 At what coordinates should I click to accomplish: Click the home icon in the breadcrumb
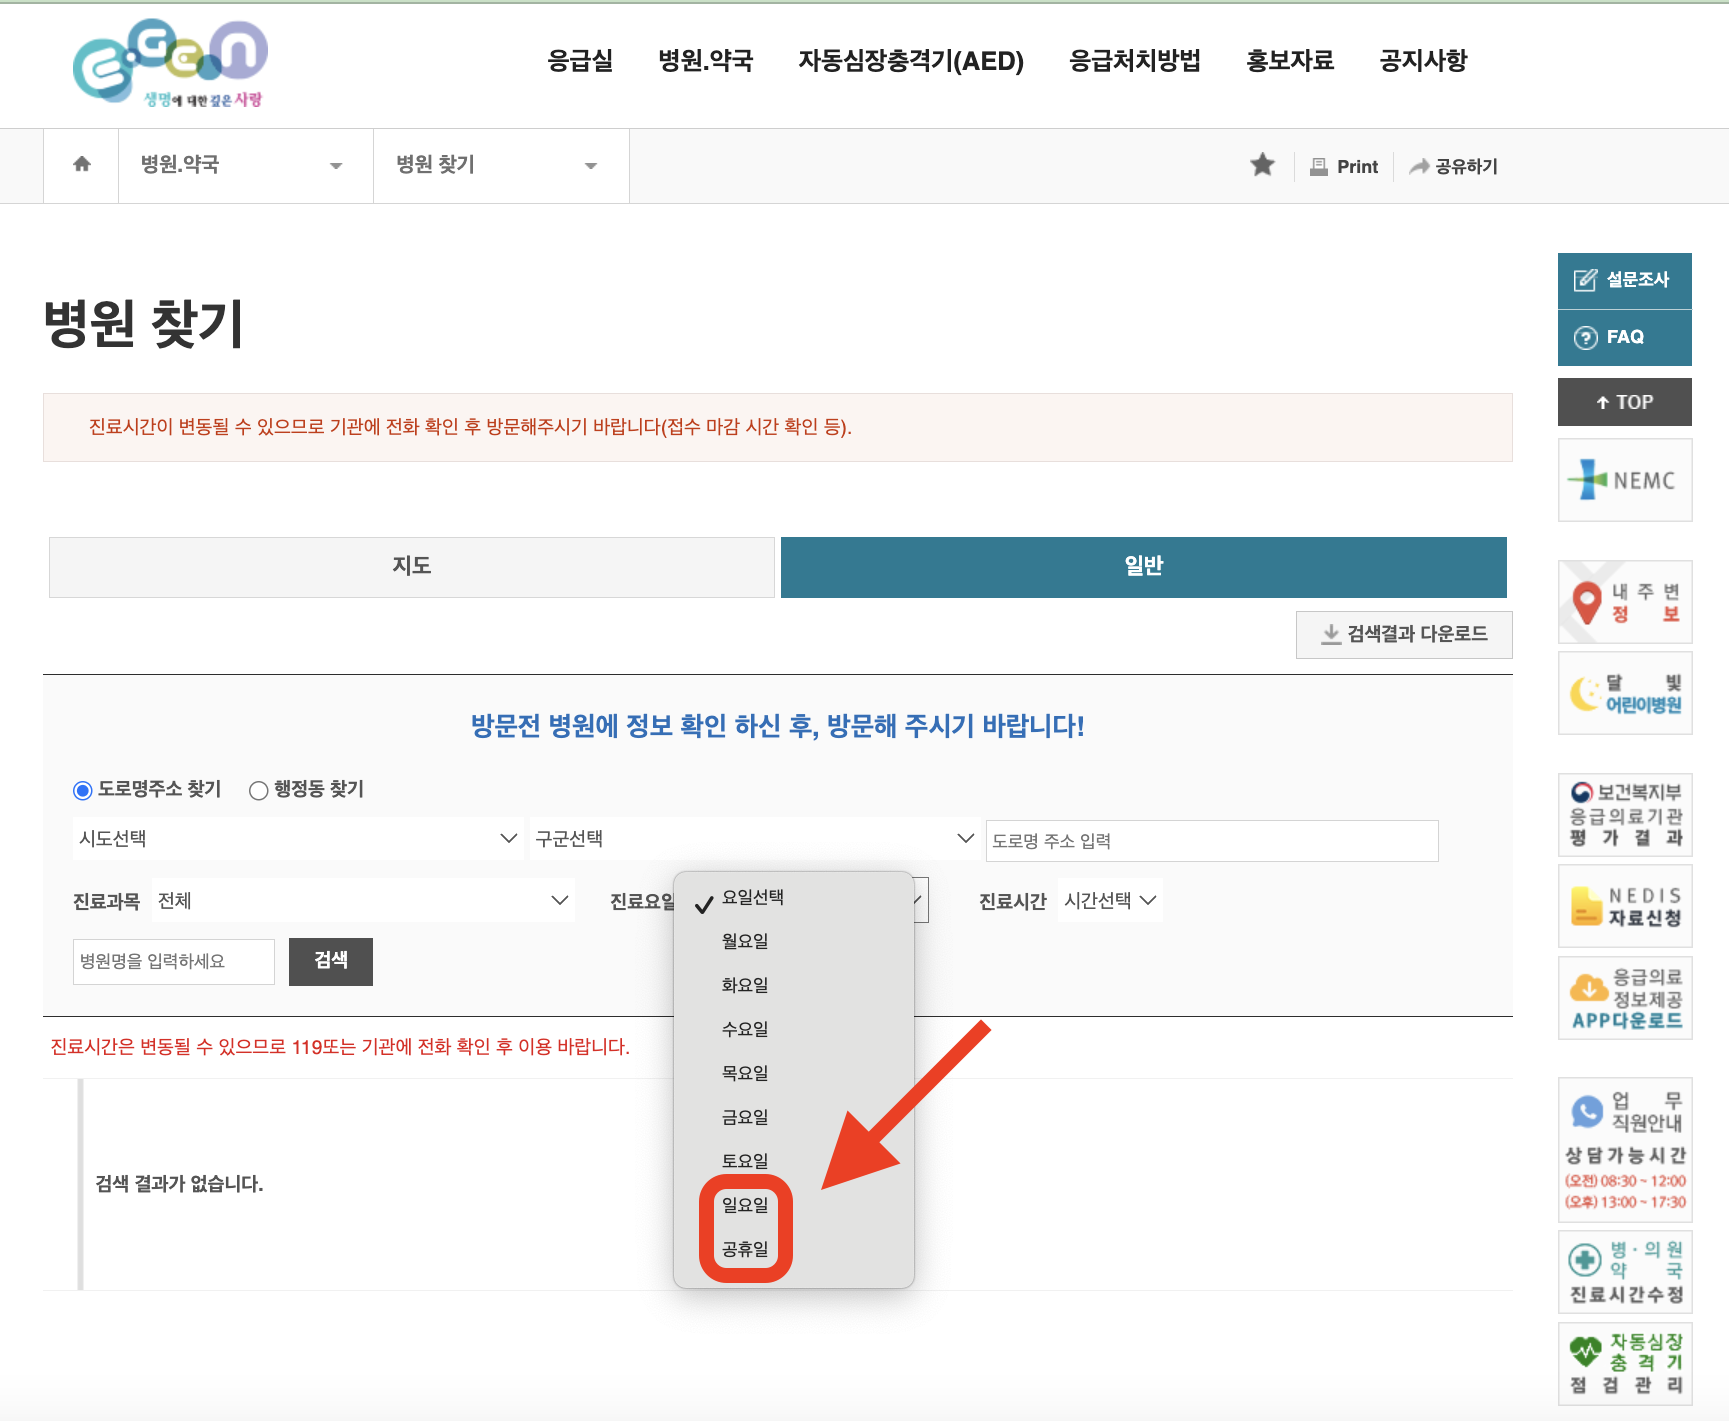[x=80, y=165]
